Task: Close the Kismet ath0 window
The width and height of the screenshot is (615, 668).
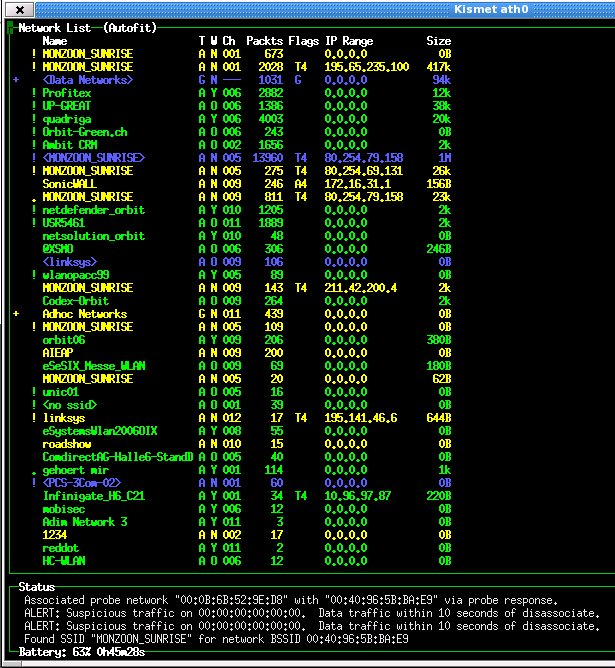Action: click(20, 9)
